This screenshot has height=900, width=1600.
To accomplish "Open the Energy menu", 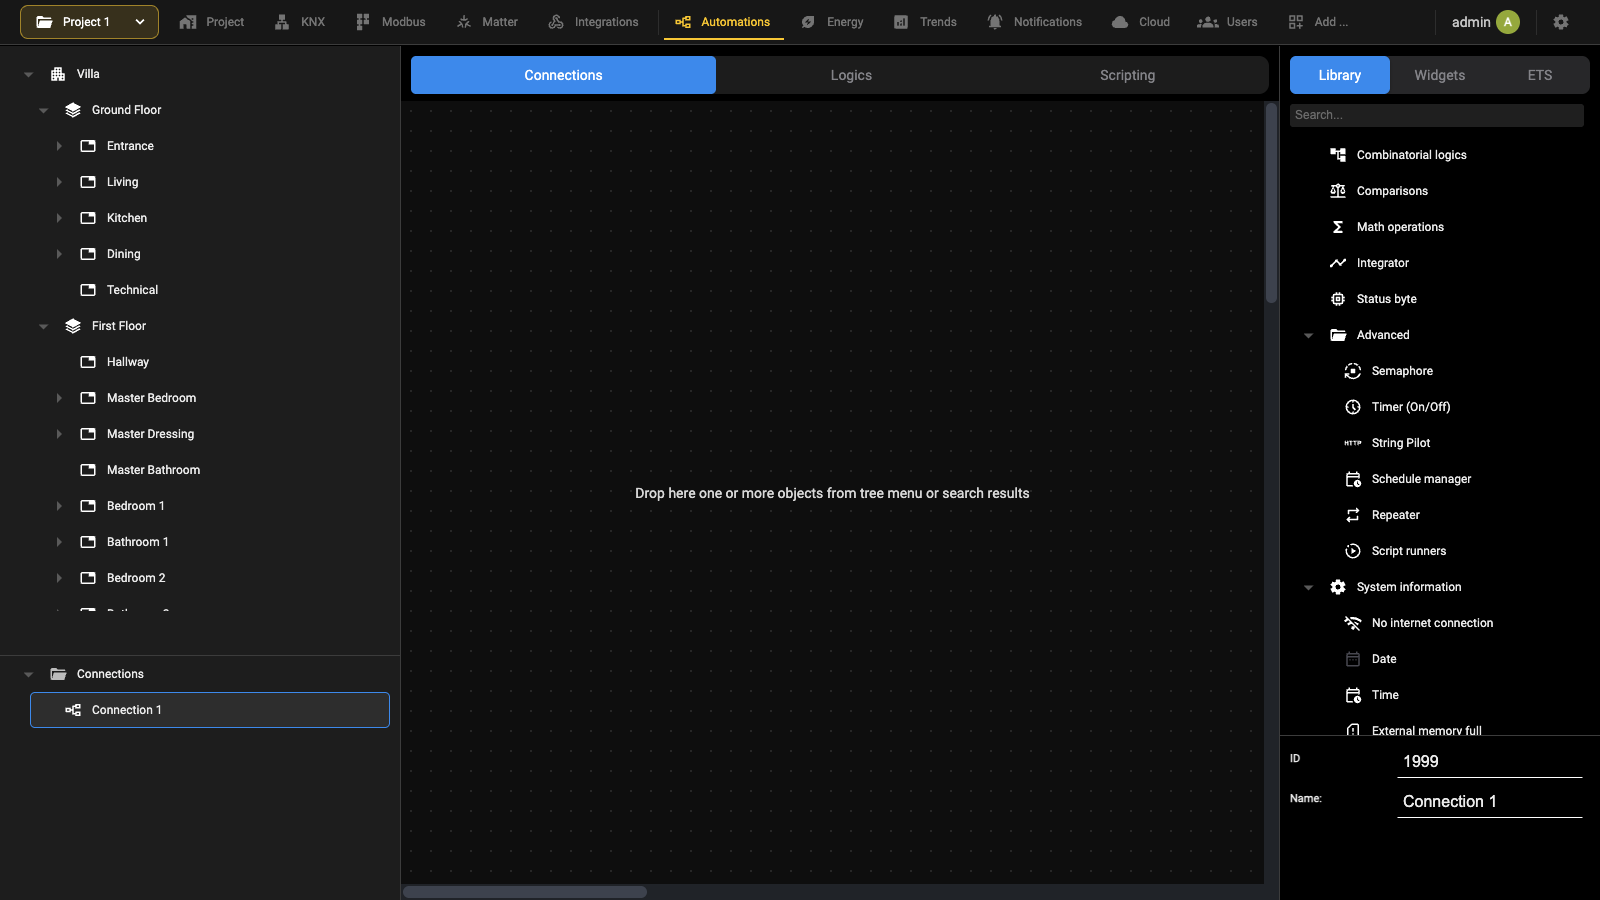I will [832, 22].
